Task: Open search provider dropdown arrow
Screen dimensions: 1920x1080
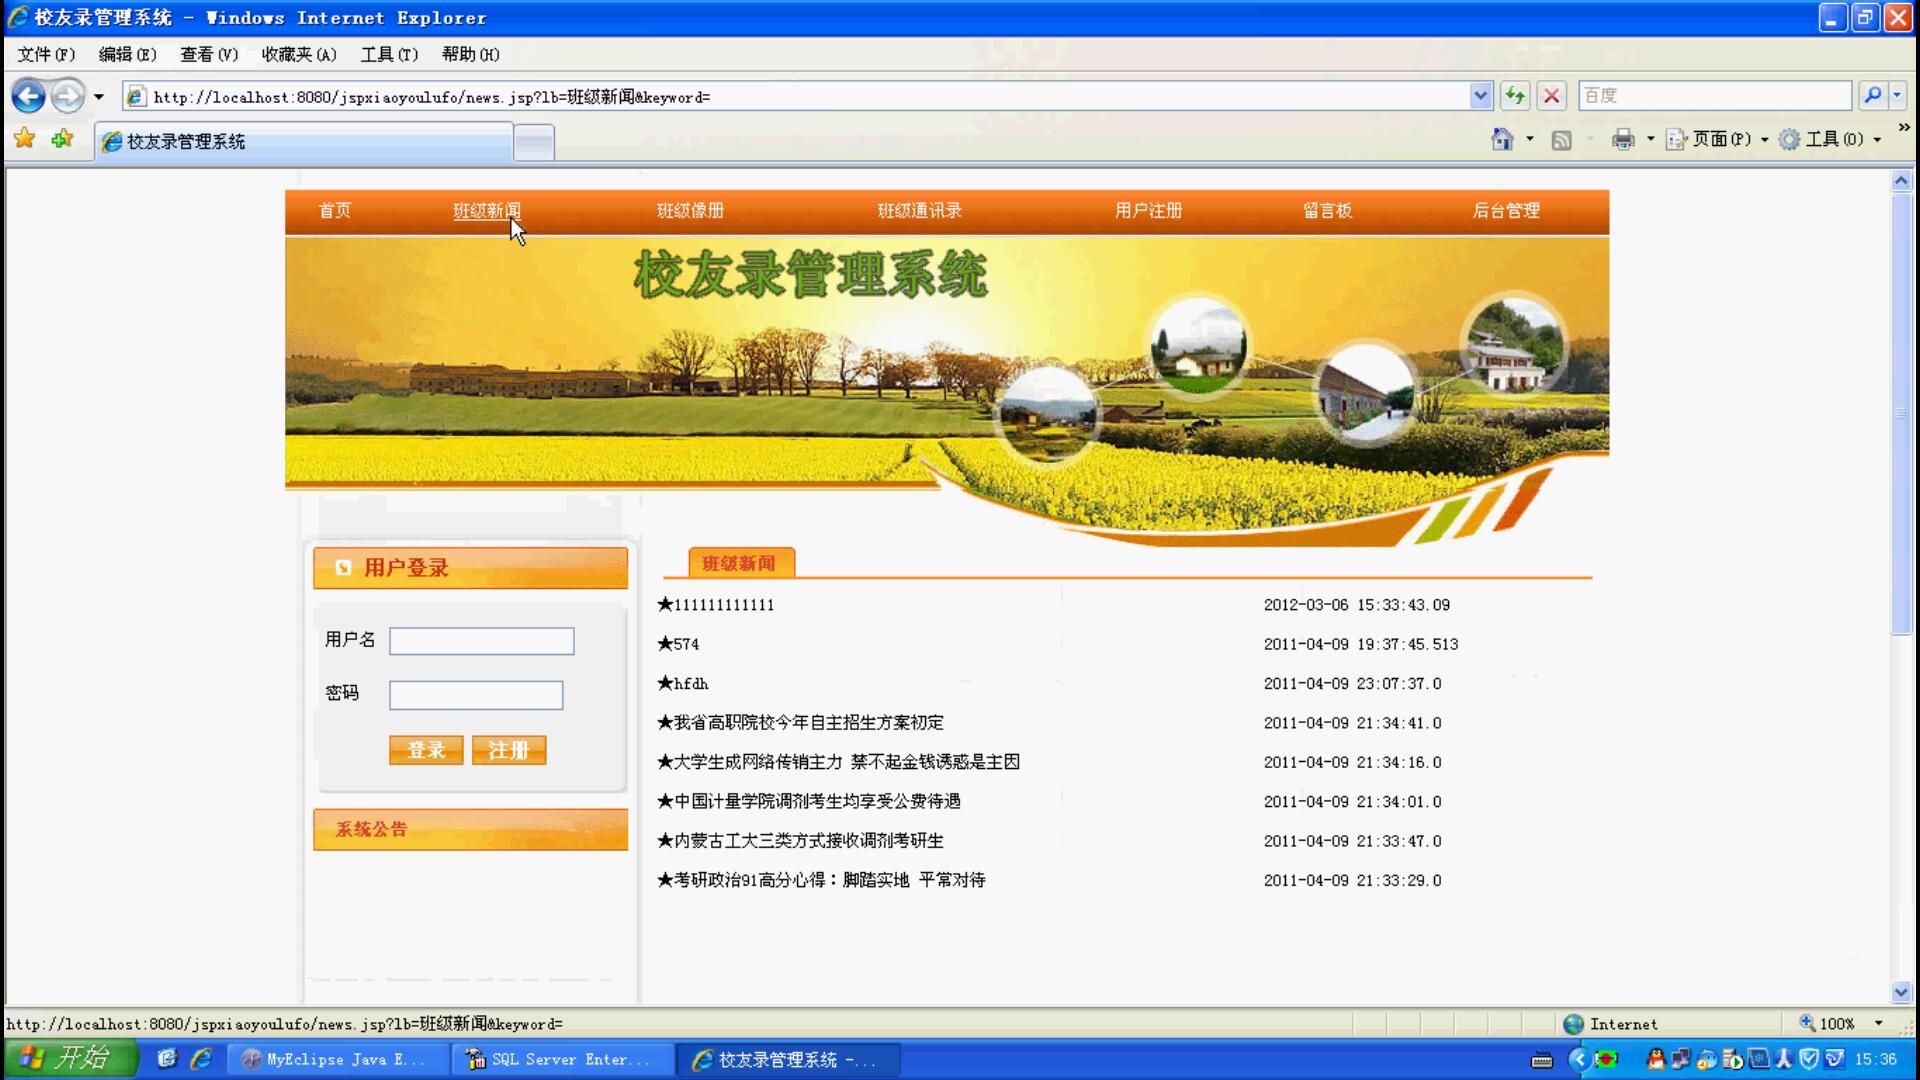Action: tap(1897, 96)
